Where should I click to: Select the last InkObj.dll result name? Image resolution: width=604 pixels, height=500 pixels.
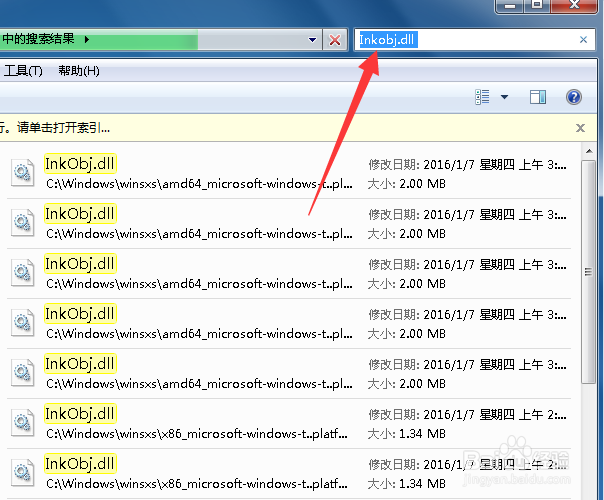click(80, 464)
